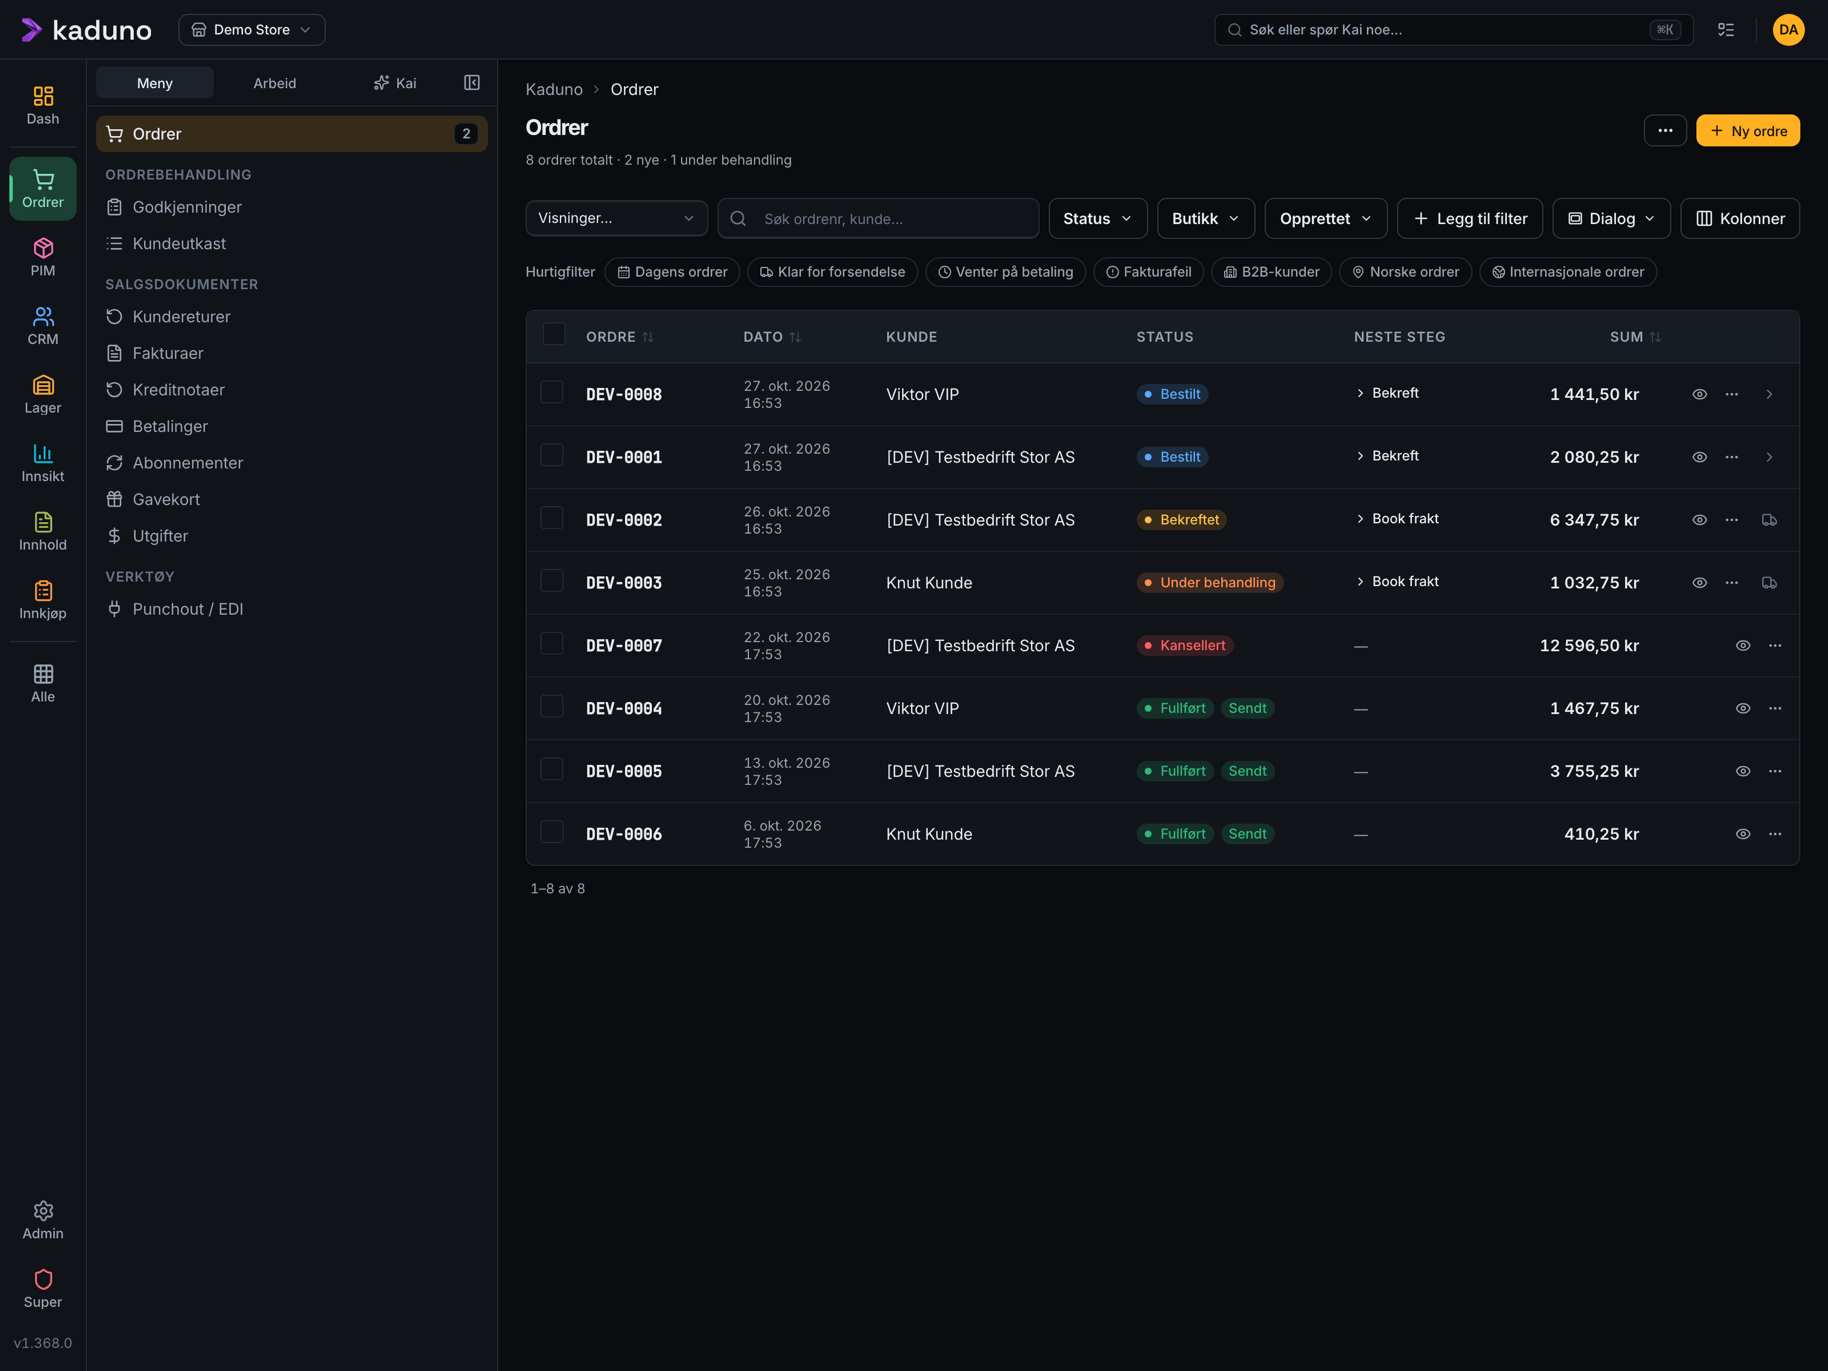Show Alle modules grid
Viewport: 1828px width, 1371px height.
[x=43, y=684]
